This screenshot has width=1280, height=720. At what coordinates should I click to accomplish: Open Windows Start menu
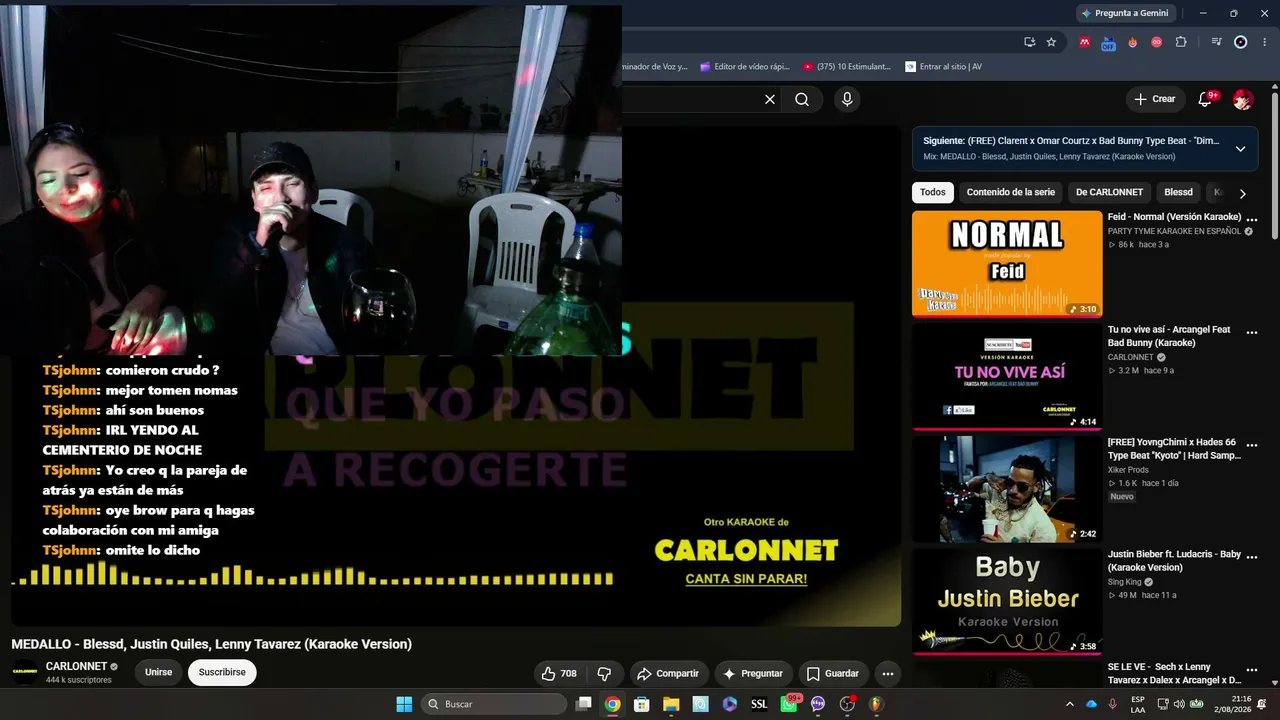point(404,704)
